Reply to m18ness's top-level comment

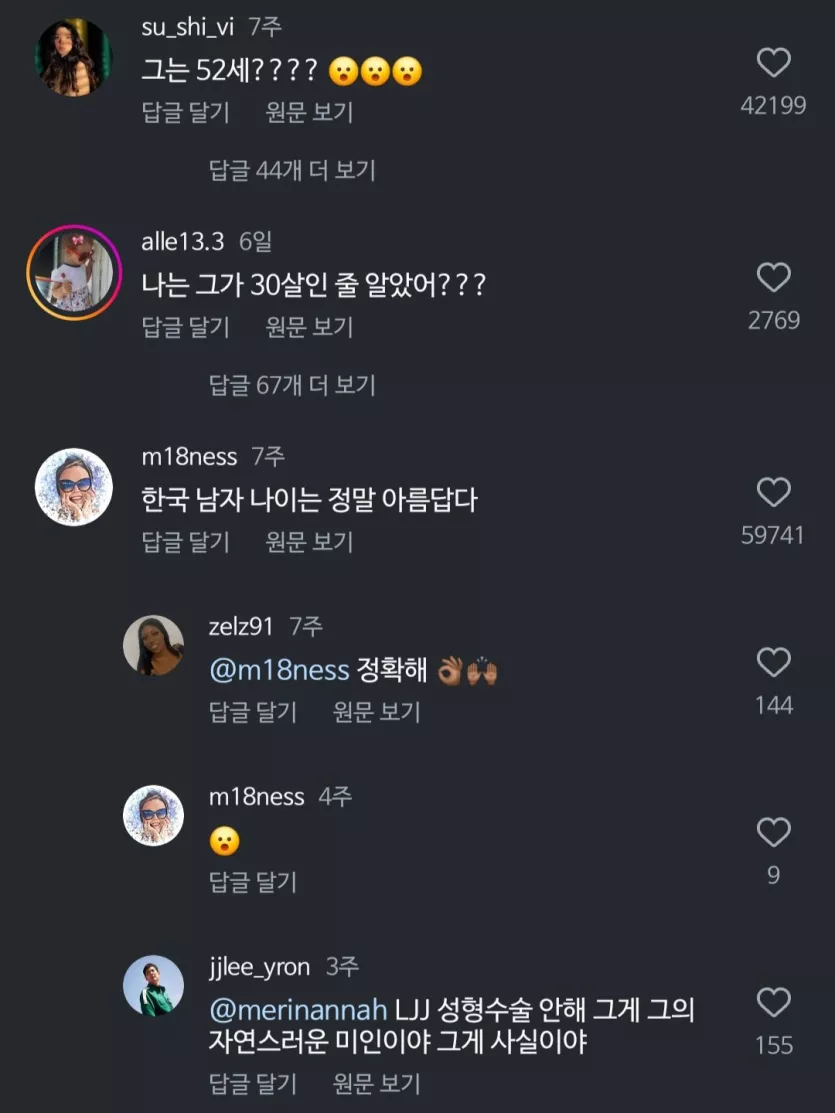[x=186, y=542]
